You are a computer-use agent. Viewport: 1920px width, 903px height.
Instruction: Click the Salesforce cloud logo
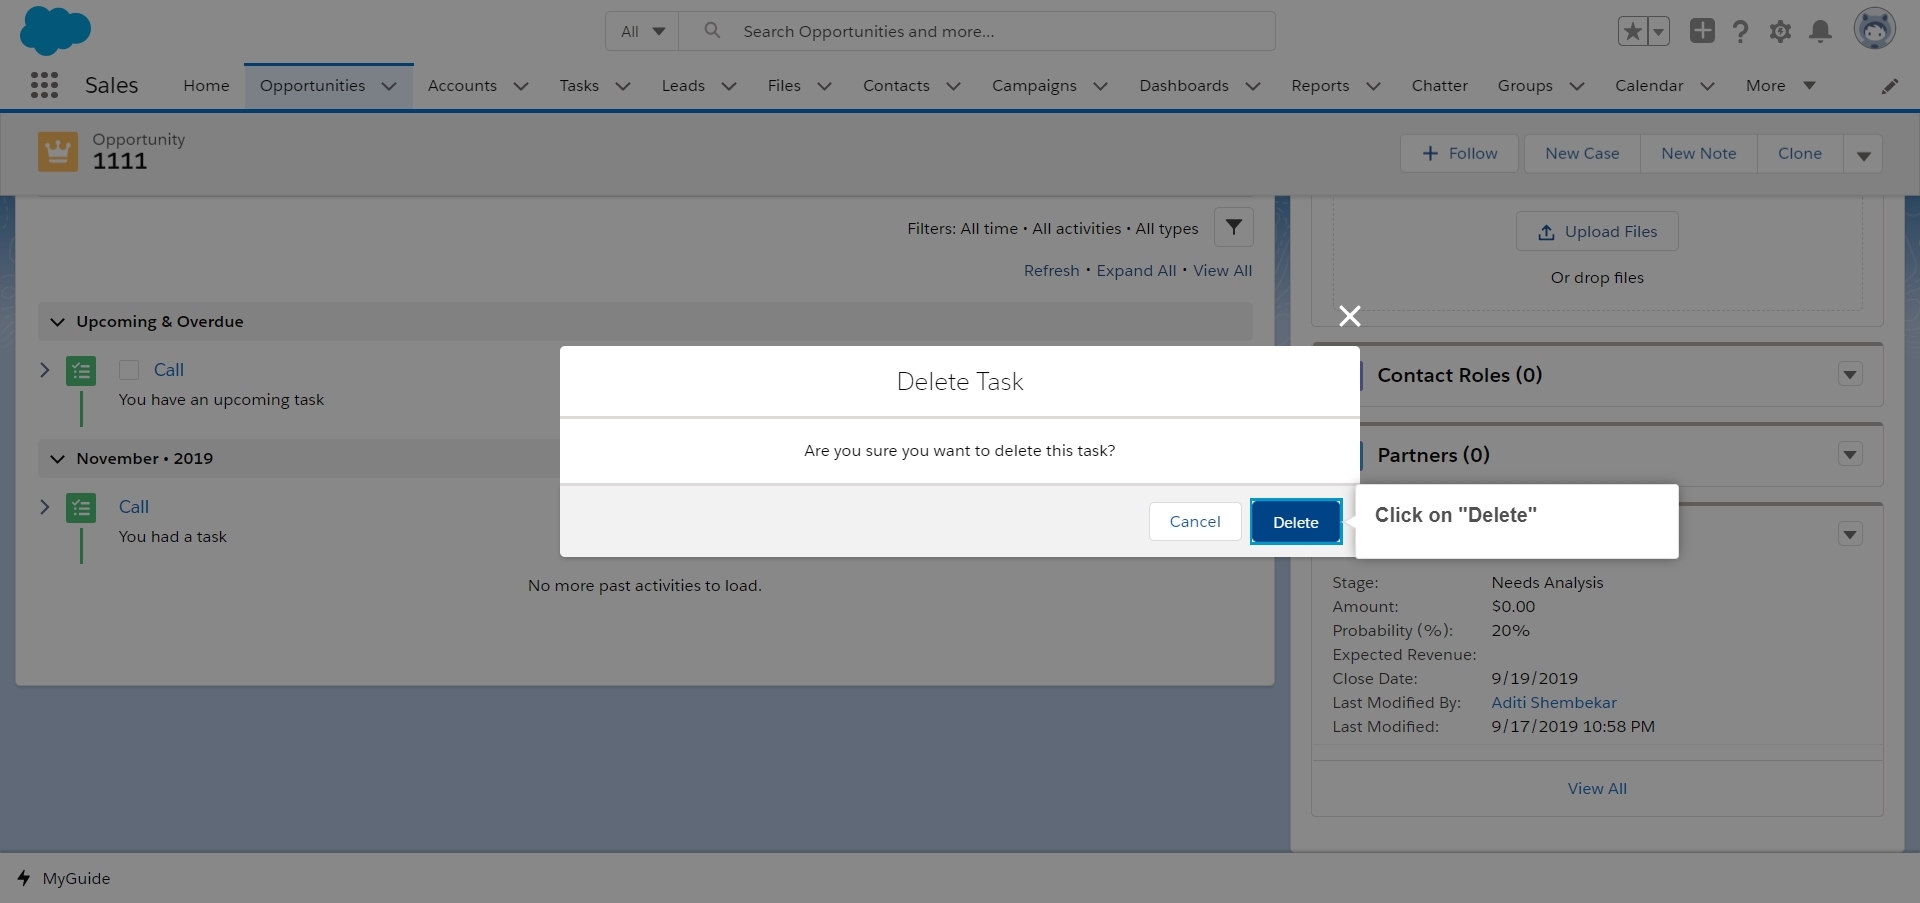[55, 30]
